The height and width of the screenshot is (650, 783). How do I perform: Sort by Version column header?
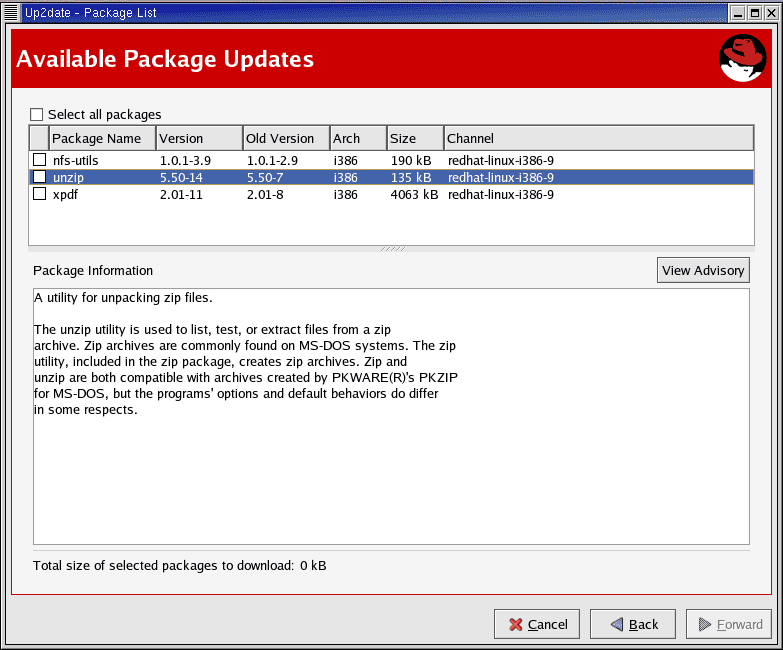pyautogui.click(x=199, y=138)
